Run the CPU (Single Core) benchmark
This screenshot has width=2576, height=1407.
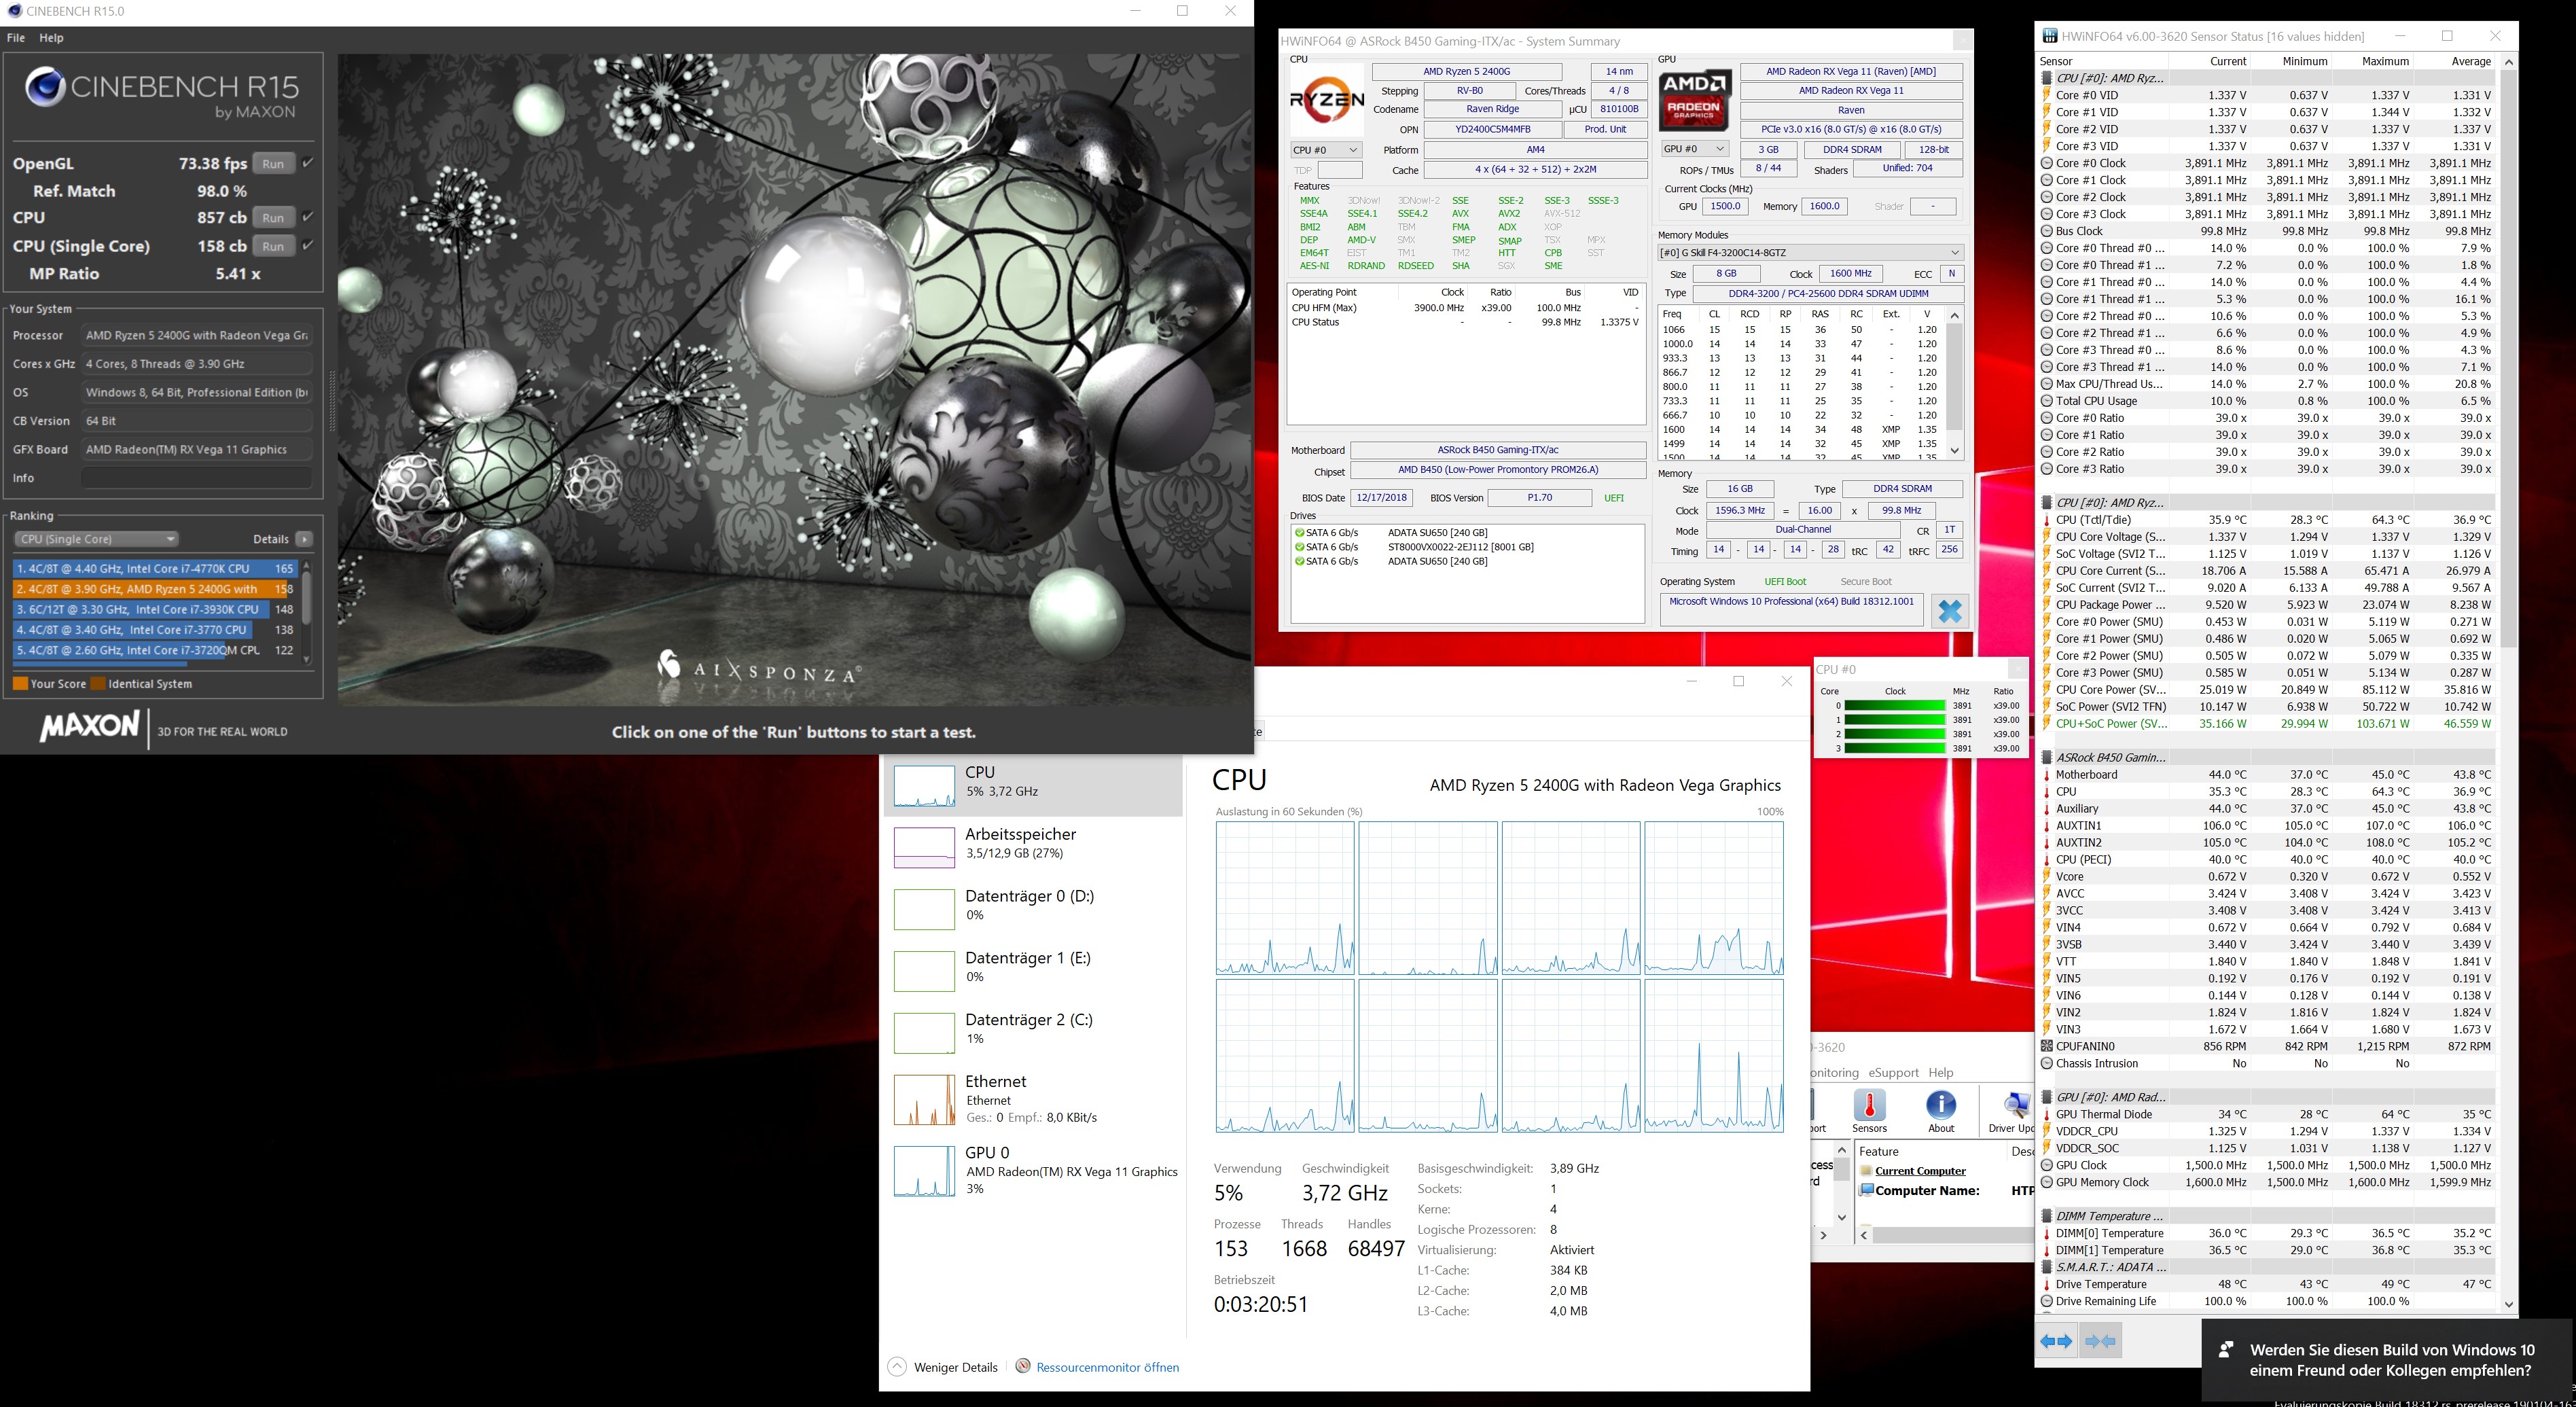point(273,246)
